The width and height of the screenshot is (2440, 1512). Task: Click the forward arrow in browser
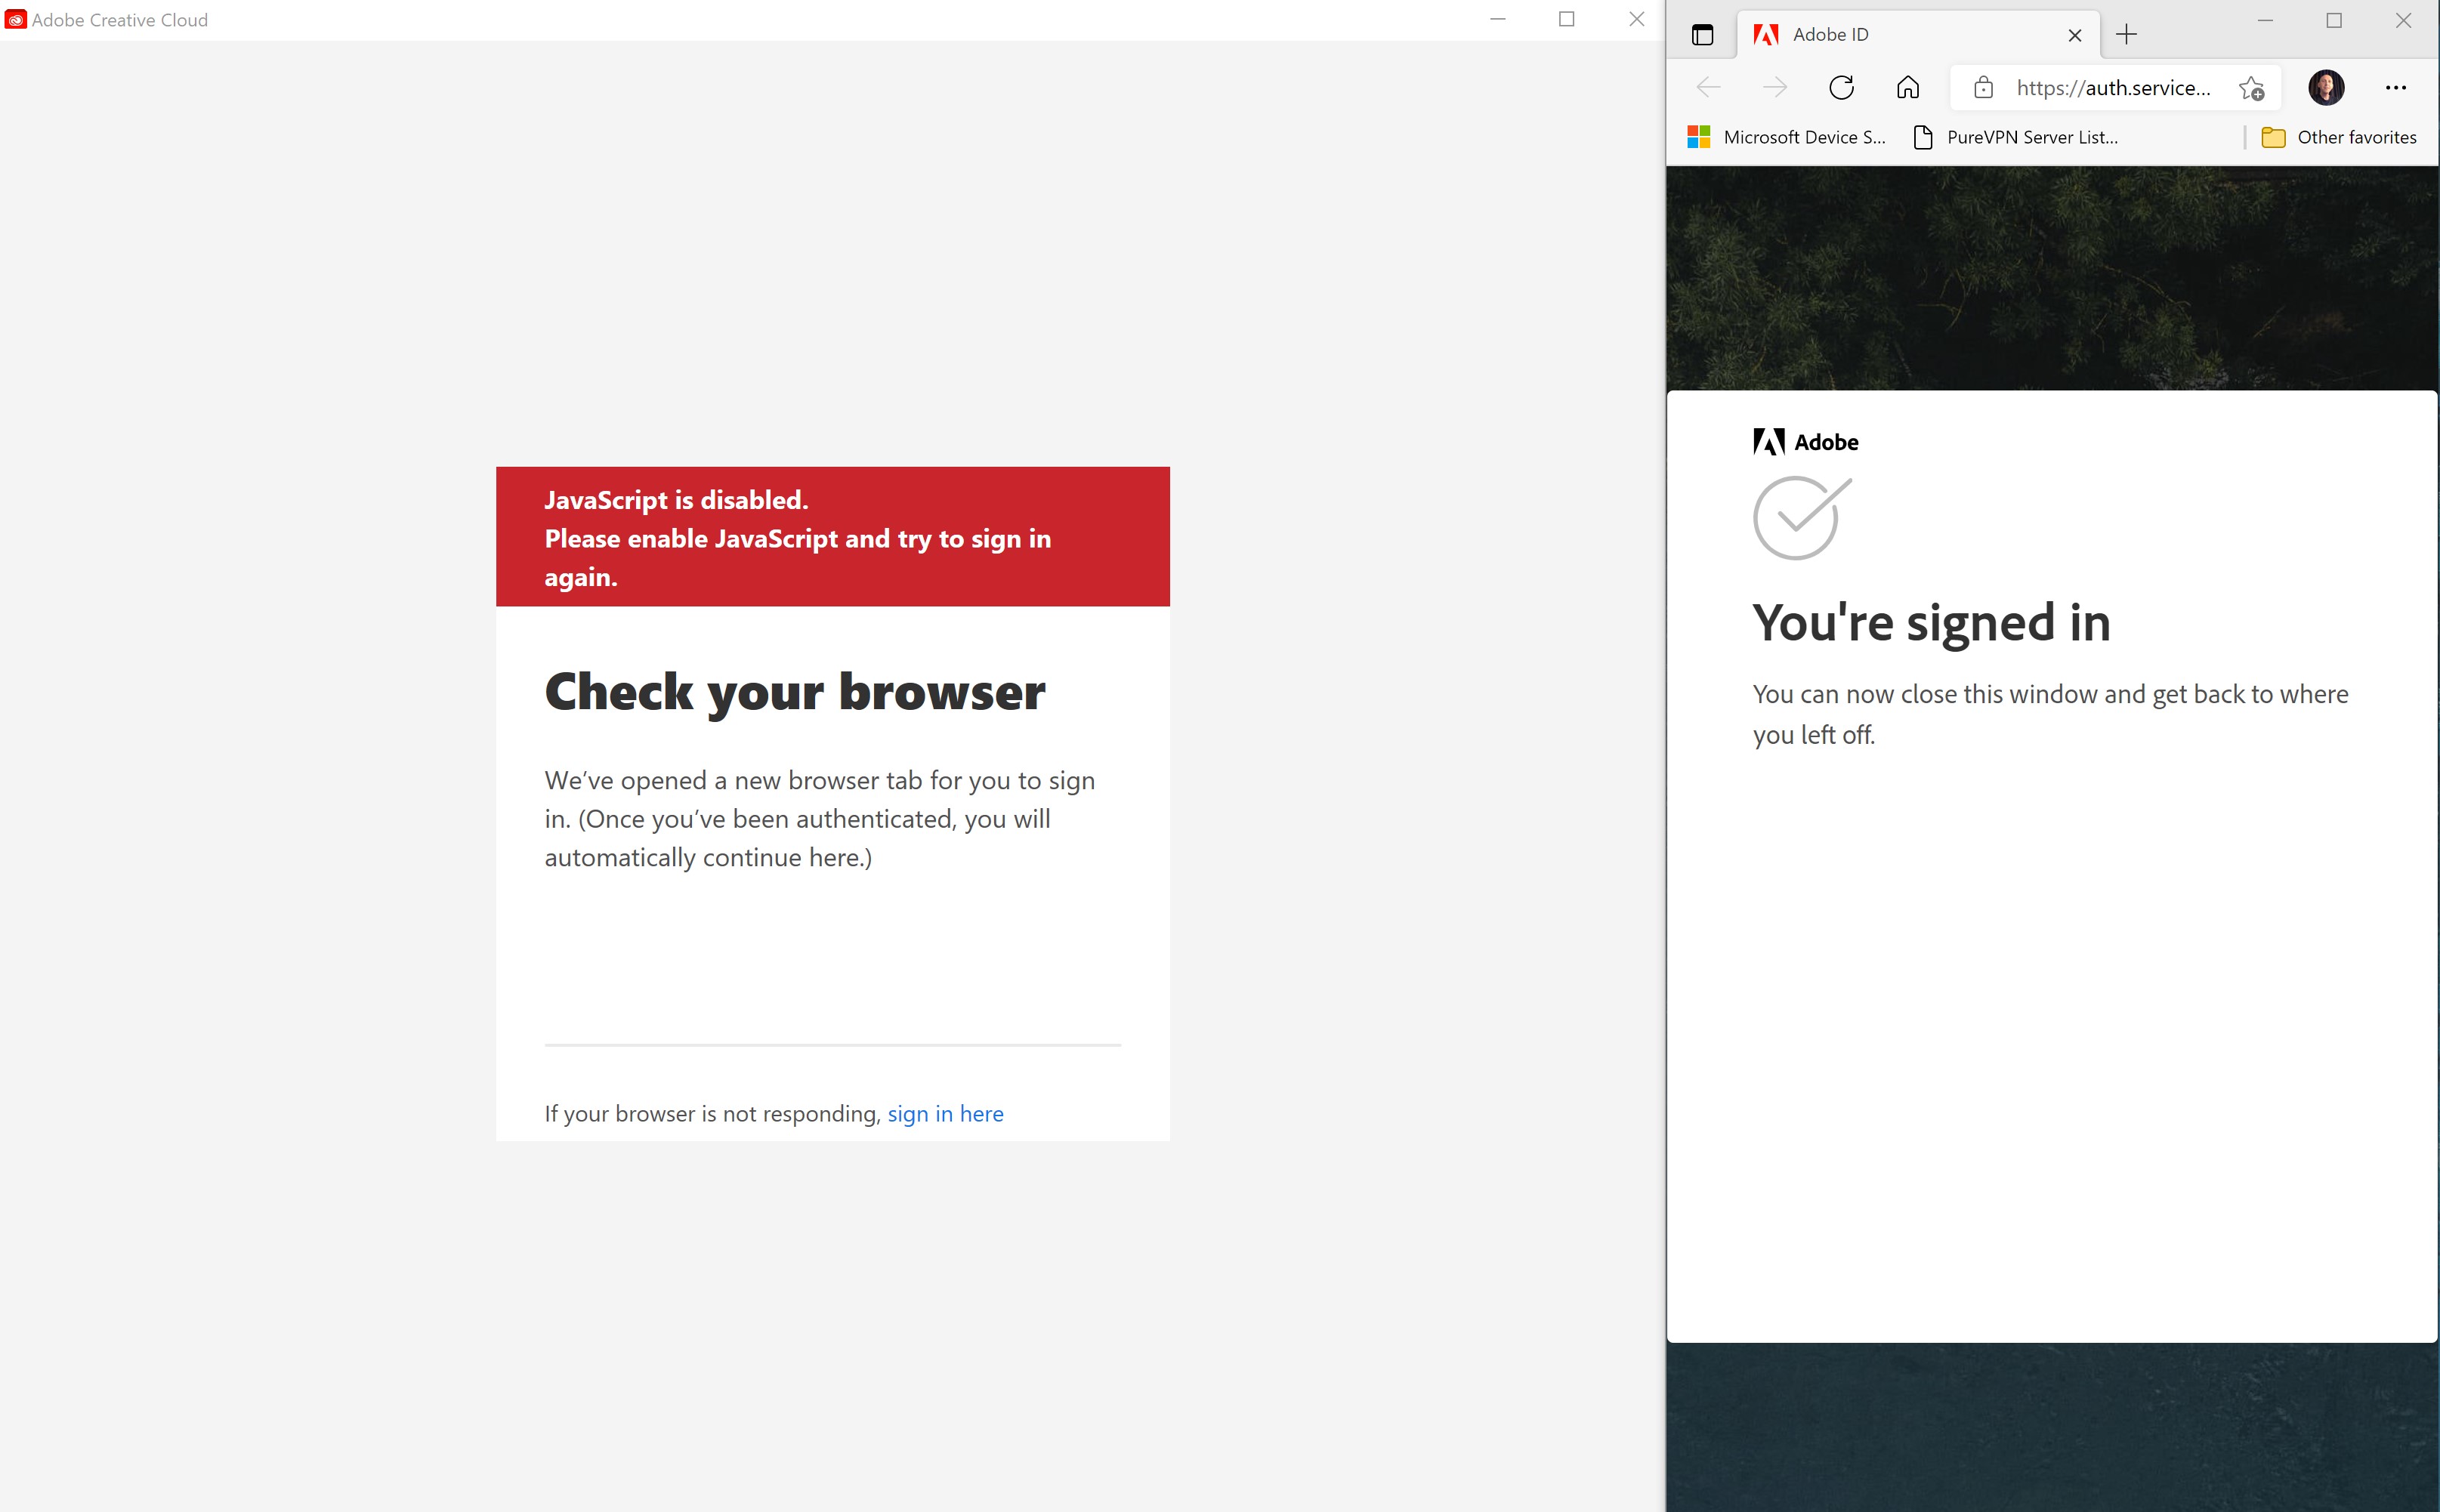pyautogui.click(x=1775, y=88)
